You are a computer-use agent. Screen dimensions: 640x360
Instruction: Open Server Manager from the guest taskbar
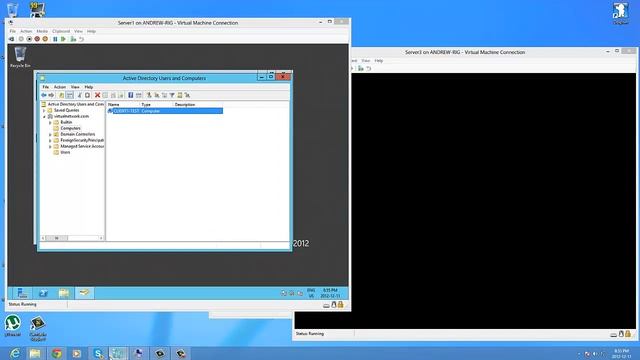22,293
